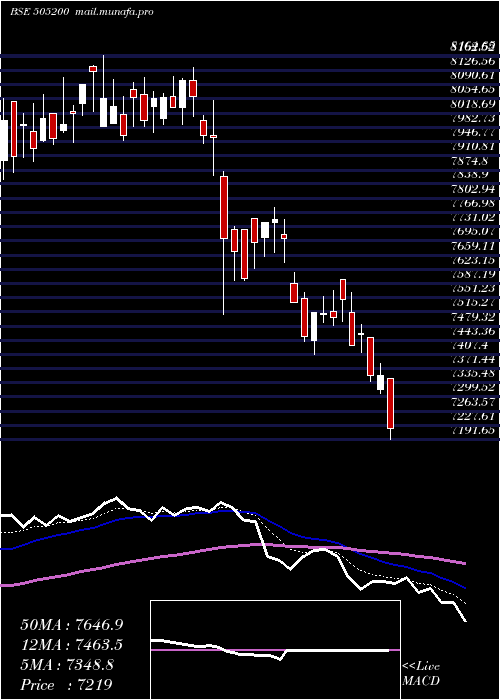Select the 8126.56 price axis label
This screenshot has width=500, height=700.
(x=472, y=61)
